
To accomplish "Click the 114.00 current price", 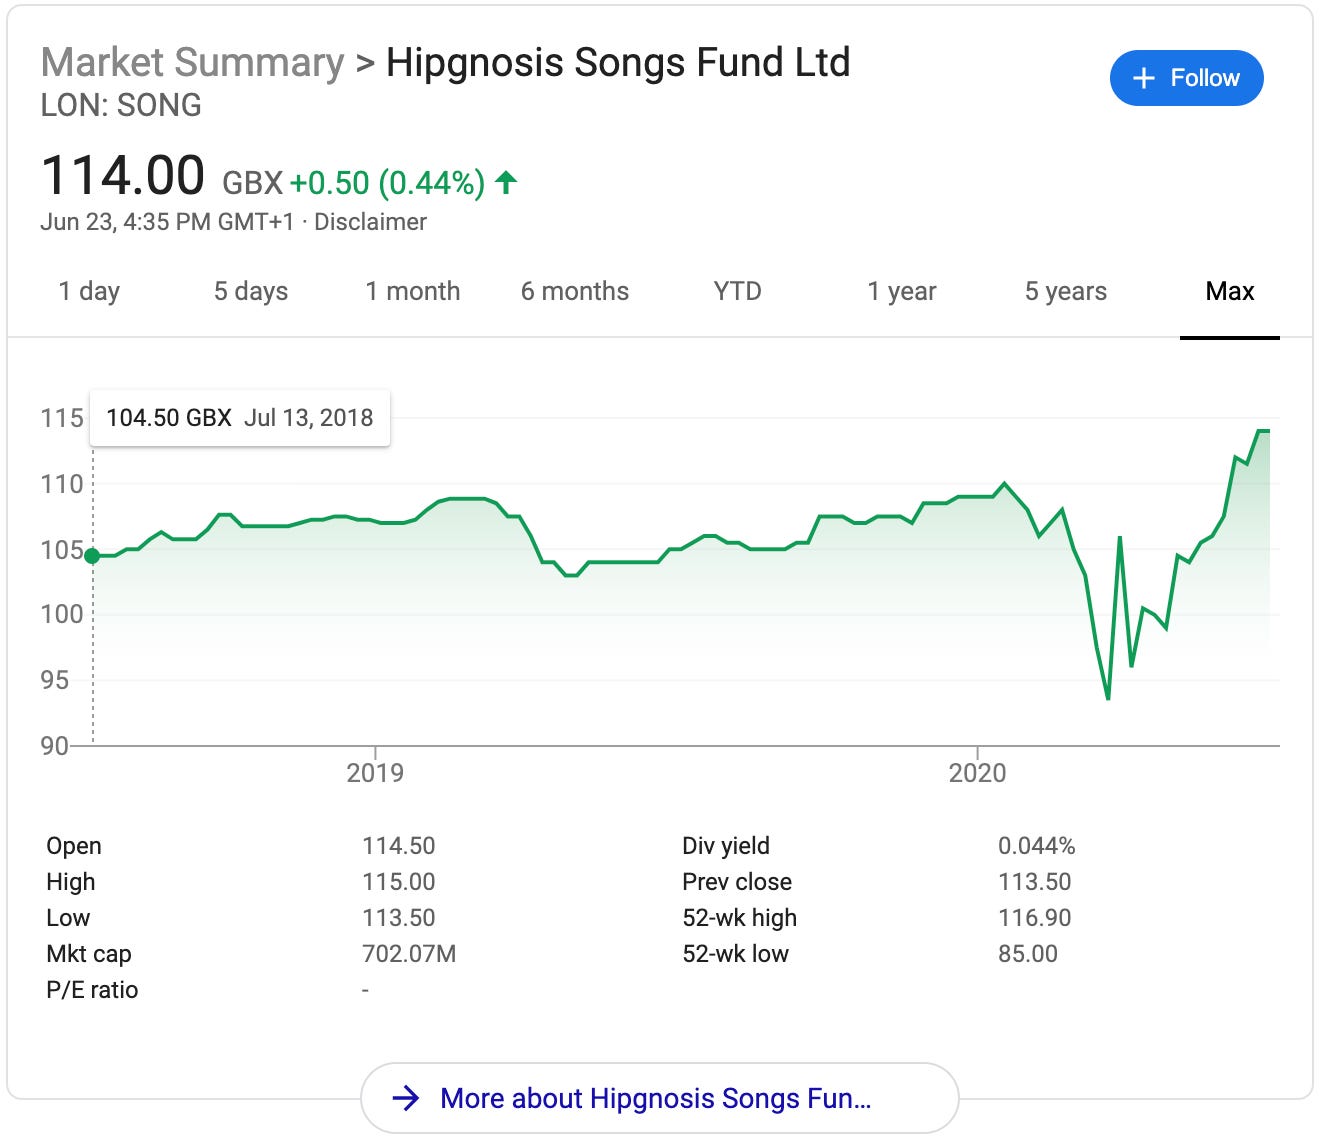I will (123, 176).
